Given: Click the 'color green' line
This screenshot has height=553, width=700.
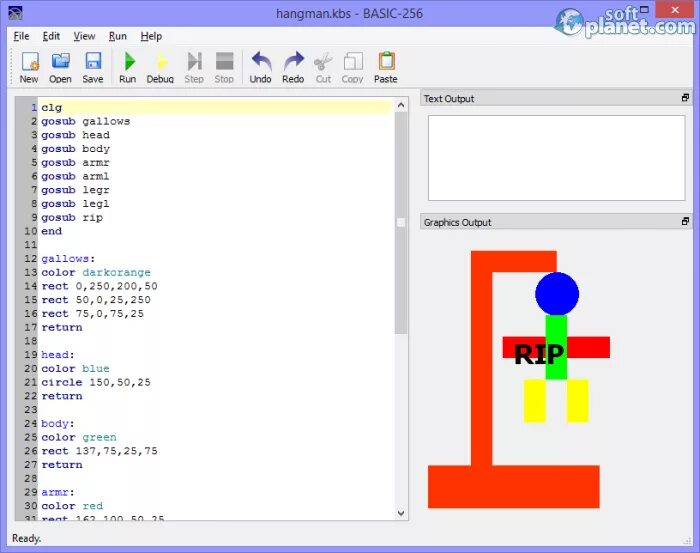Looking at the screenshot, I should tap(79, 437).
